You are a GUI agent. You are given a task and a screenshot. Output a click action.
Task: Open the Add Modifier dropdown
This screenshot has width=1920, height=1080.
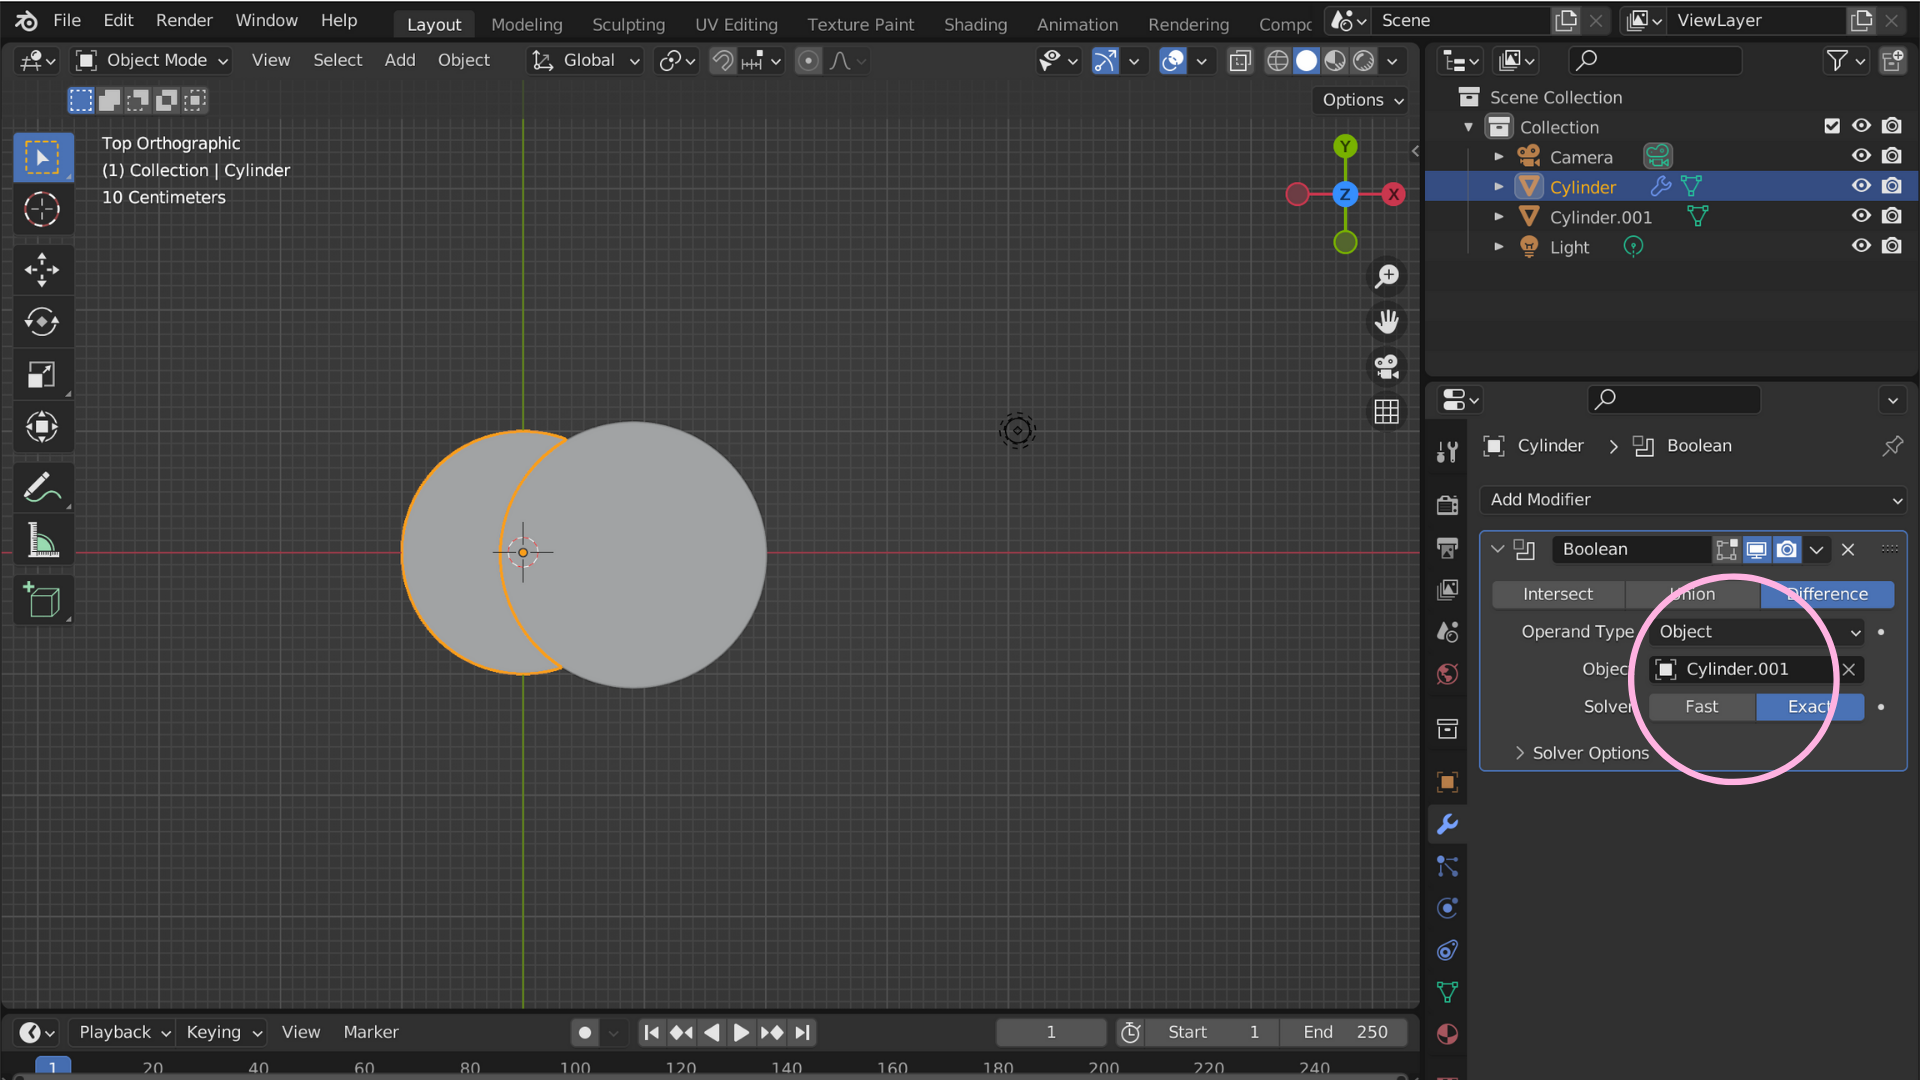click(x=1692, y=500)
